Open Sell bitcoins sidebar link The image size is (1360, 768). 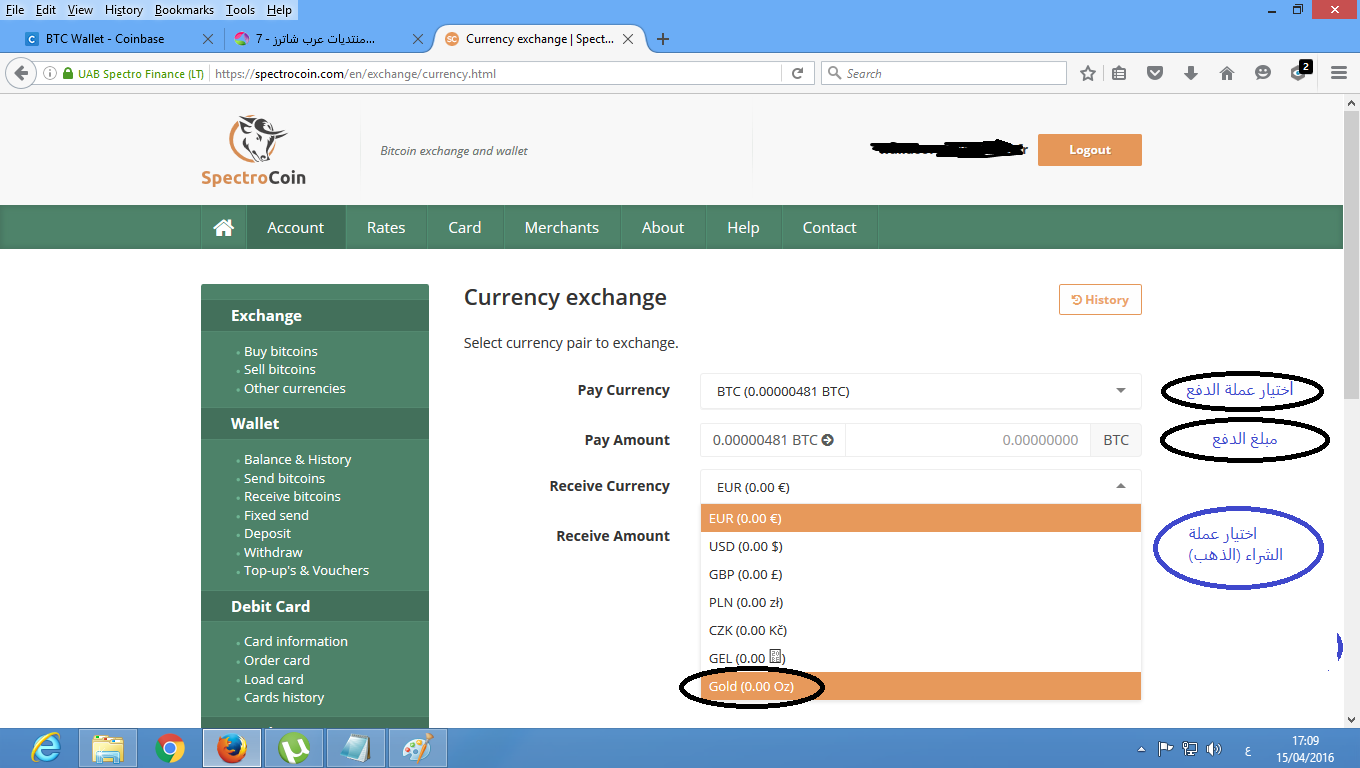click(280, 370)
